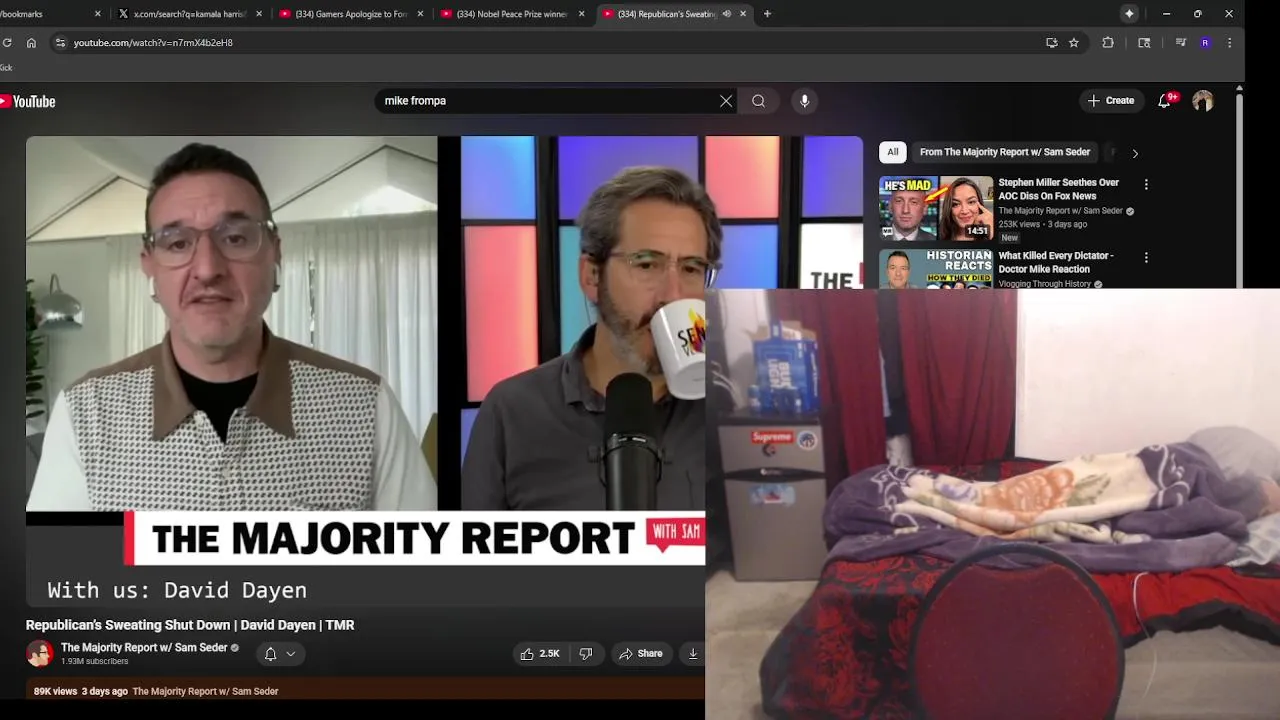The image size is (1280, 720).
Task: Close the x.com search tab
Action: (259, 14)
